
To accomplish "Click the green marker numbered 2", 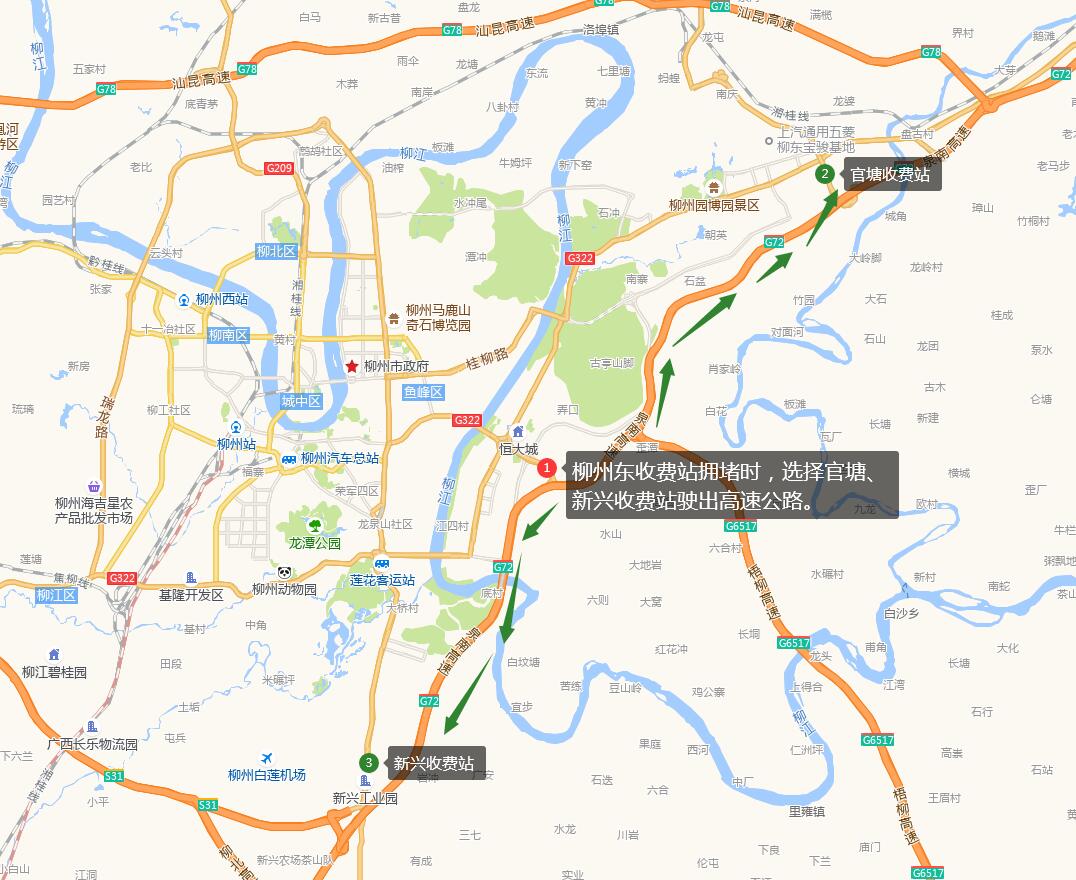I will tap(825, 174).
